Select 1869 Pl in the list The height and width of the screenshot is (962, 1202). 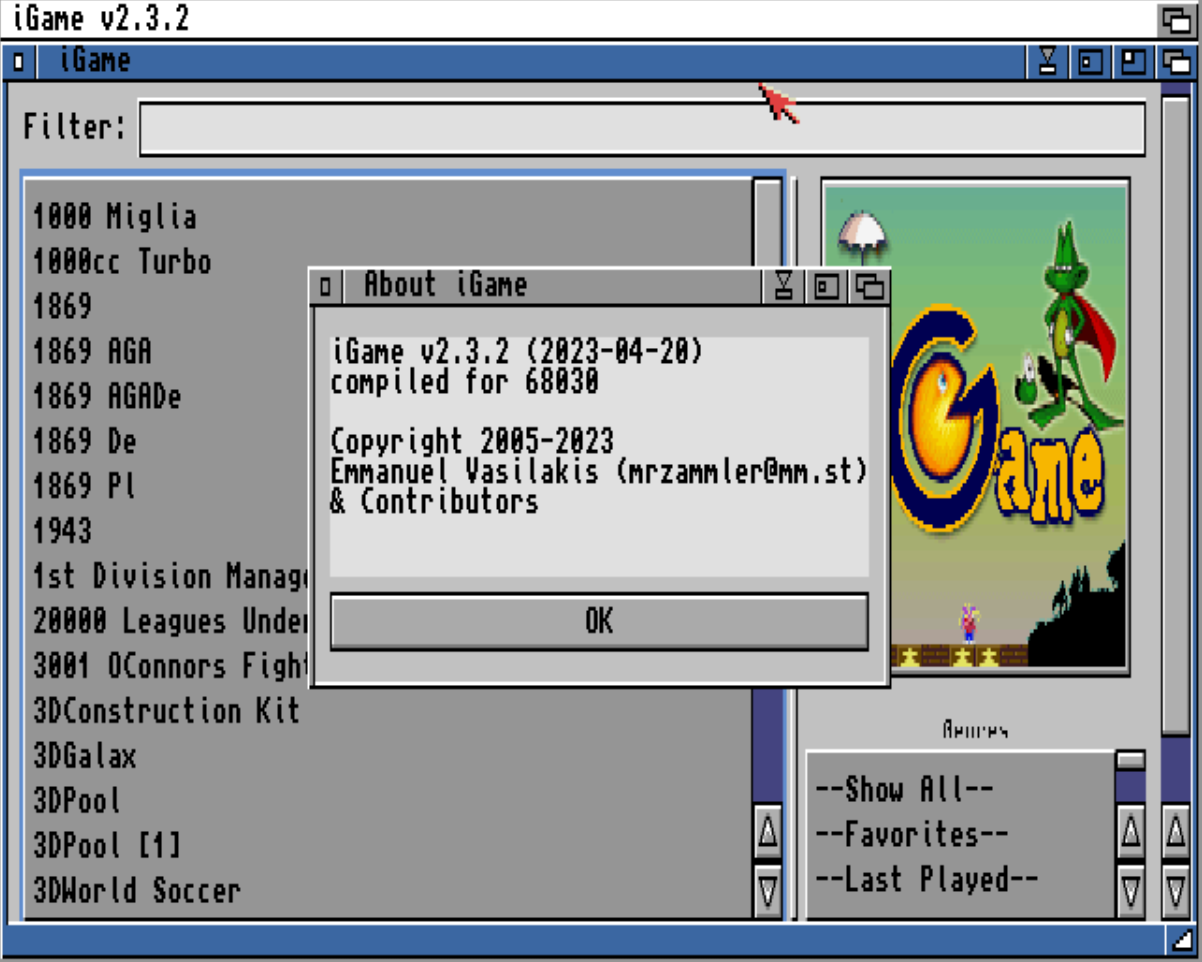pos(84,487)
